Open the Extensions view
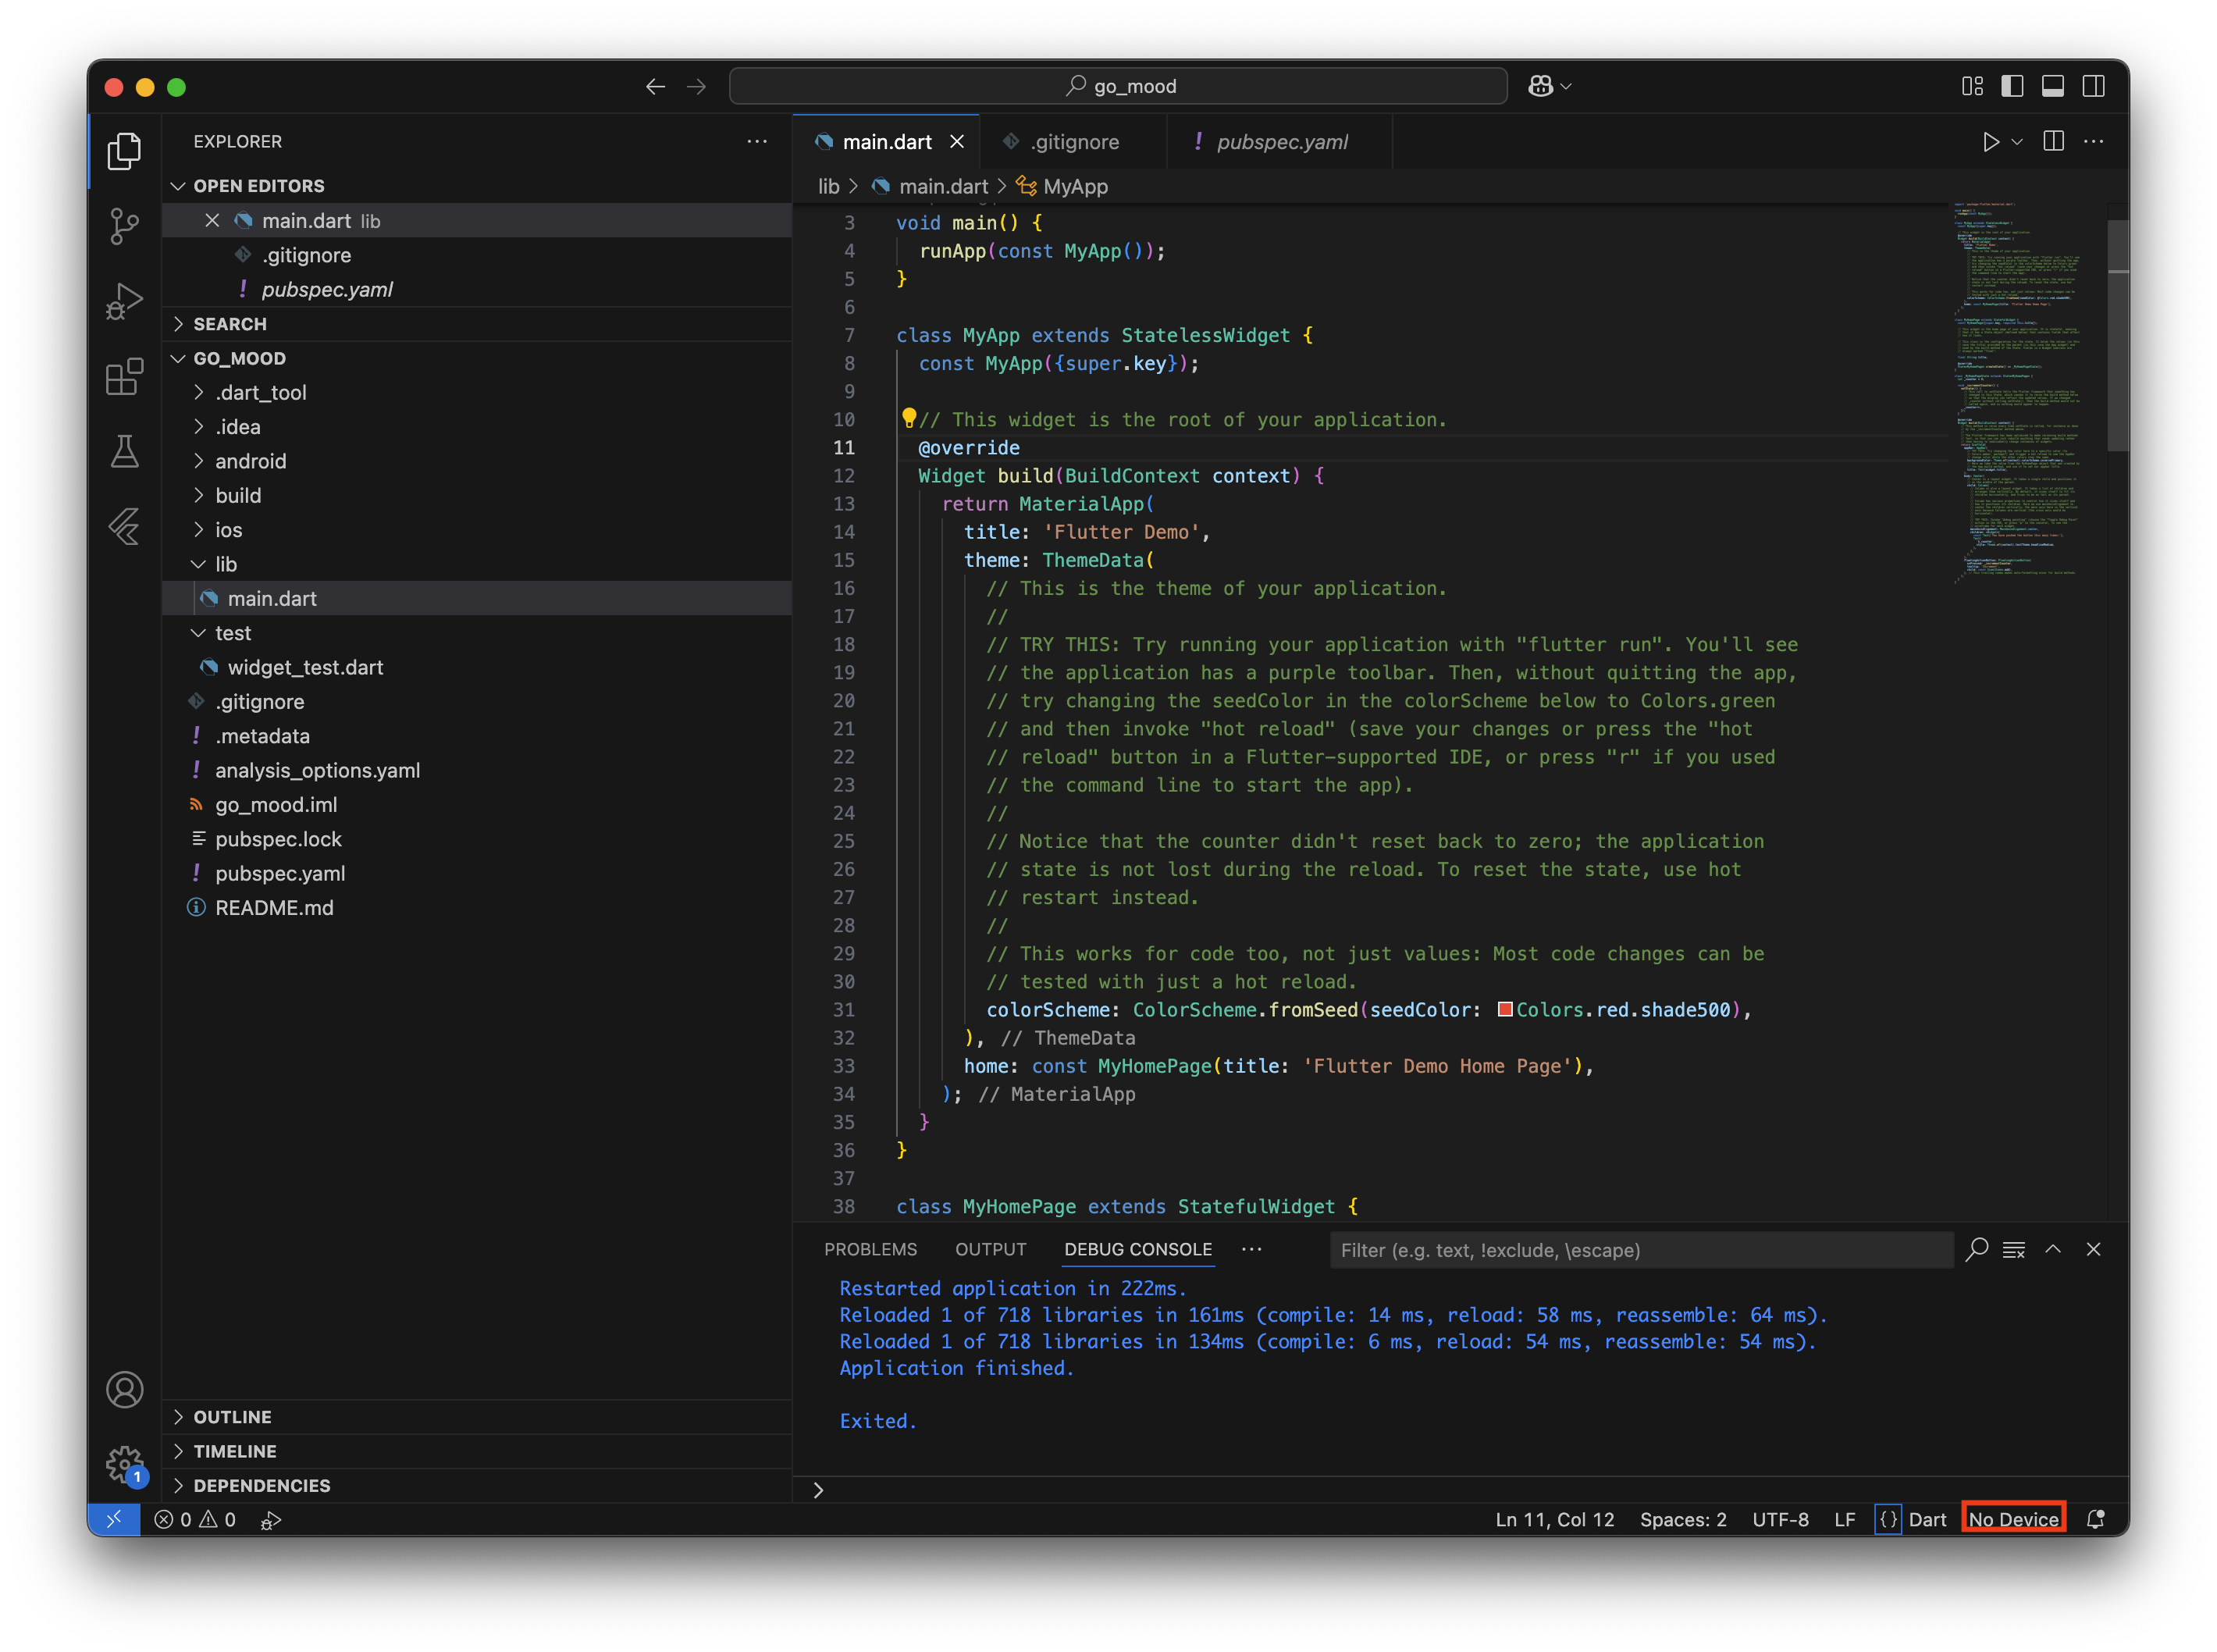Image resolution: width=2217 pixels, height=1652 pixels. point(124,377)
